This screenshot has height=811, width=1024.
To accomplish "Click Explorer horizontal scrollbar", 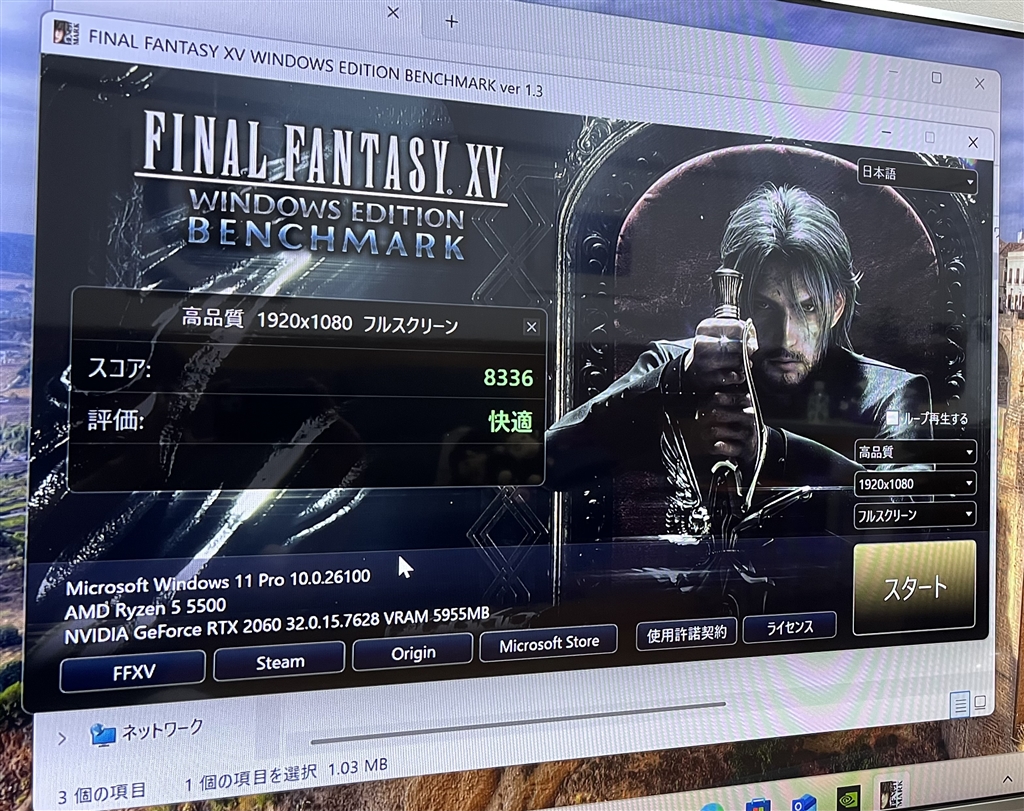I will (518, 722).
